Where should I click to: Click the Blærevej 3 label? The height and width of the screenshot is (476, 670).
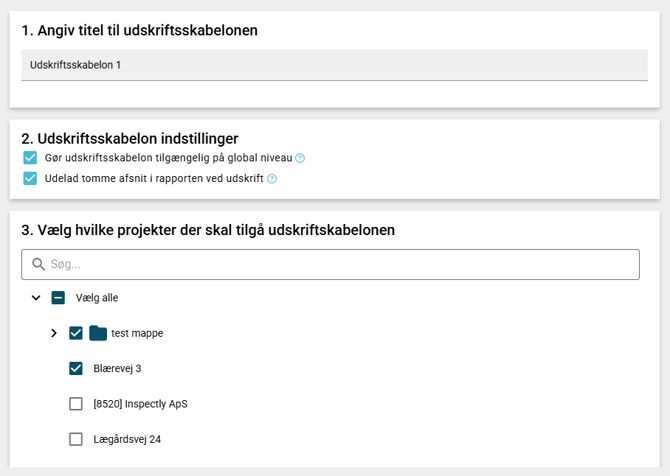tap(117, 368)
